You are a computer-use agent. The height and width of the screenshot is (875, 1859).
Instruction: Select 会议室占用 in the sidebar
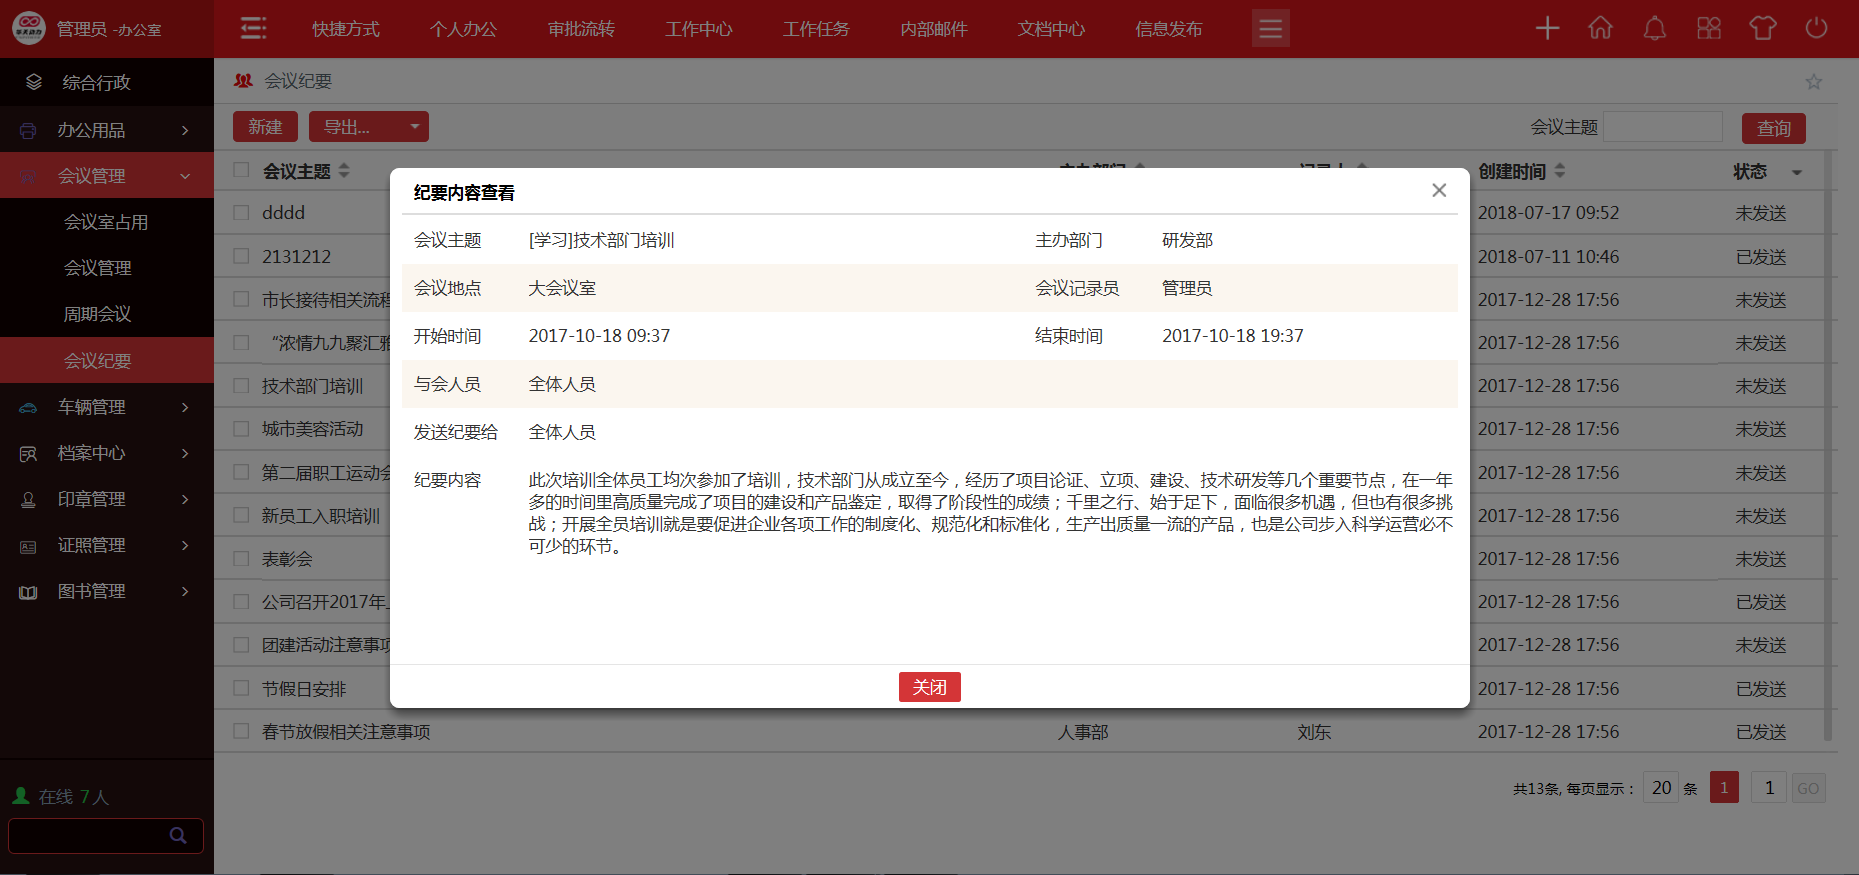click(106, 222)
